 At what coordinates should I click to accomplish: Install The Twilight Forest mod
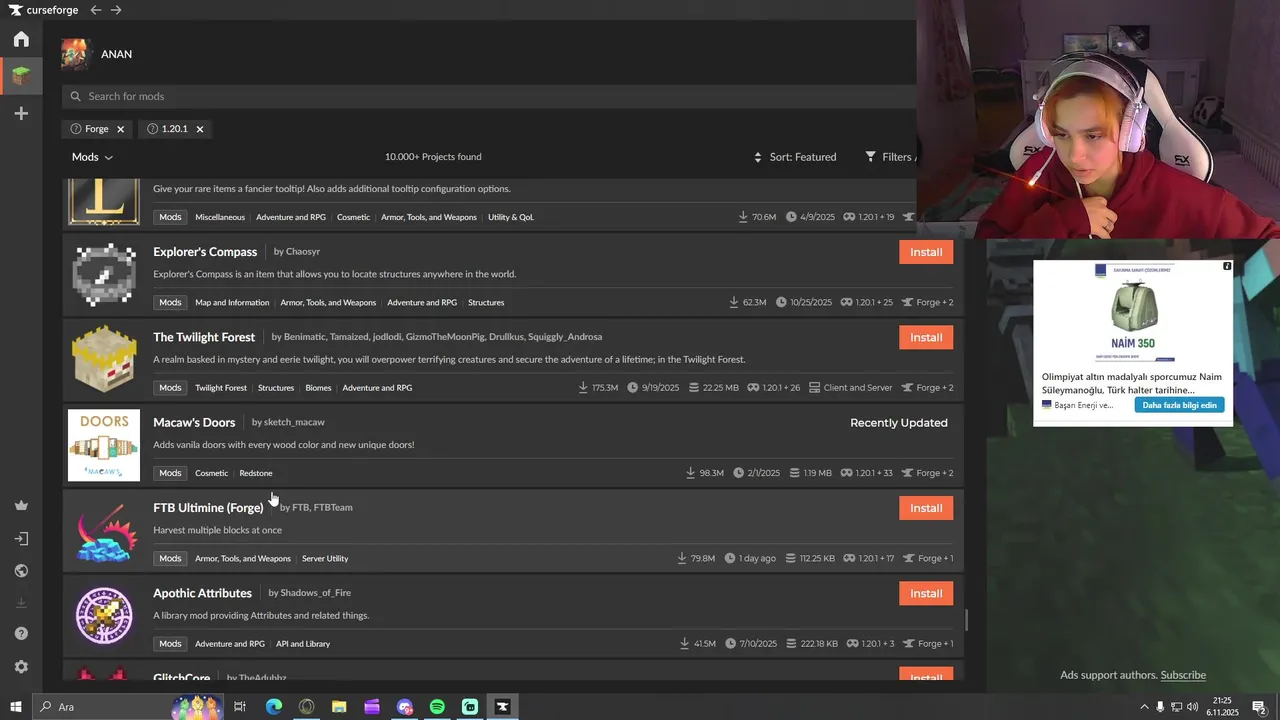[x=926, y=337]
